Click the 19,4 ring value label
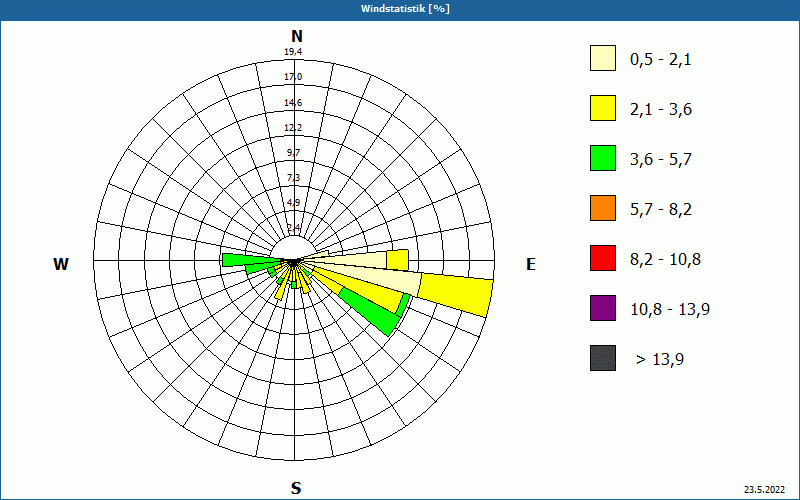The height and width of the screenshot is (500, 800). click(x=293, y=52)
